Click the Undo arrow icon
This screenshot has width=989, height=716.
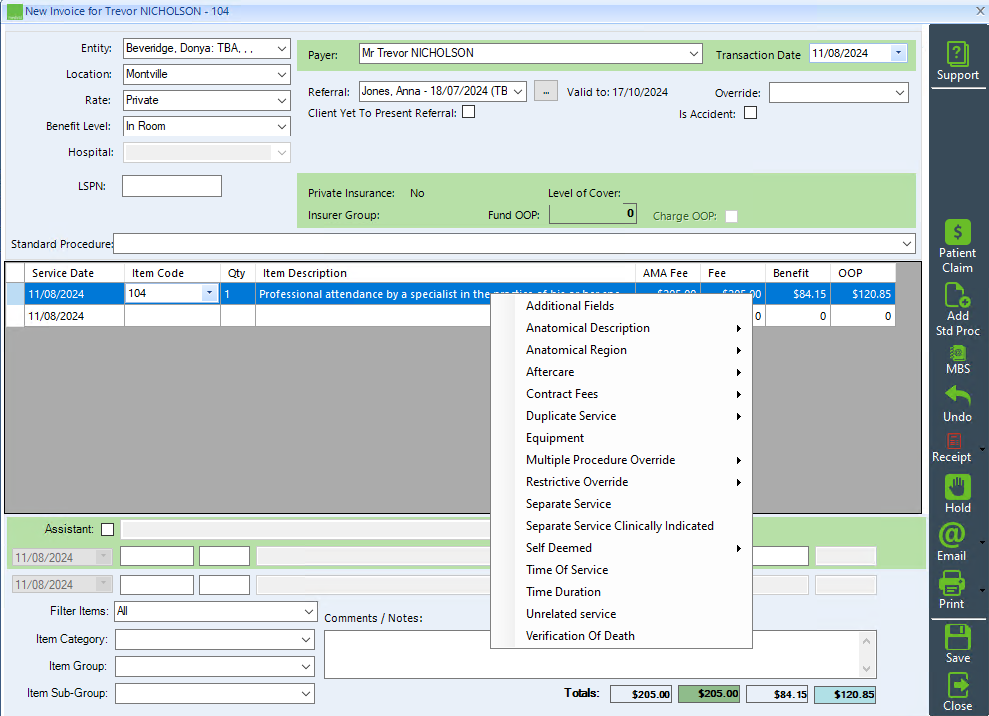pos(957,396)
